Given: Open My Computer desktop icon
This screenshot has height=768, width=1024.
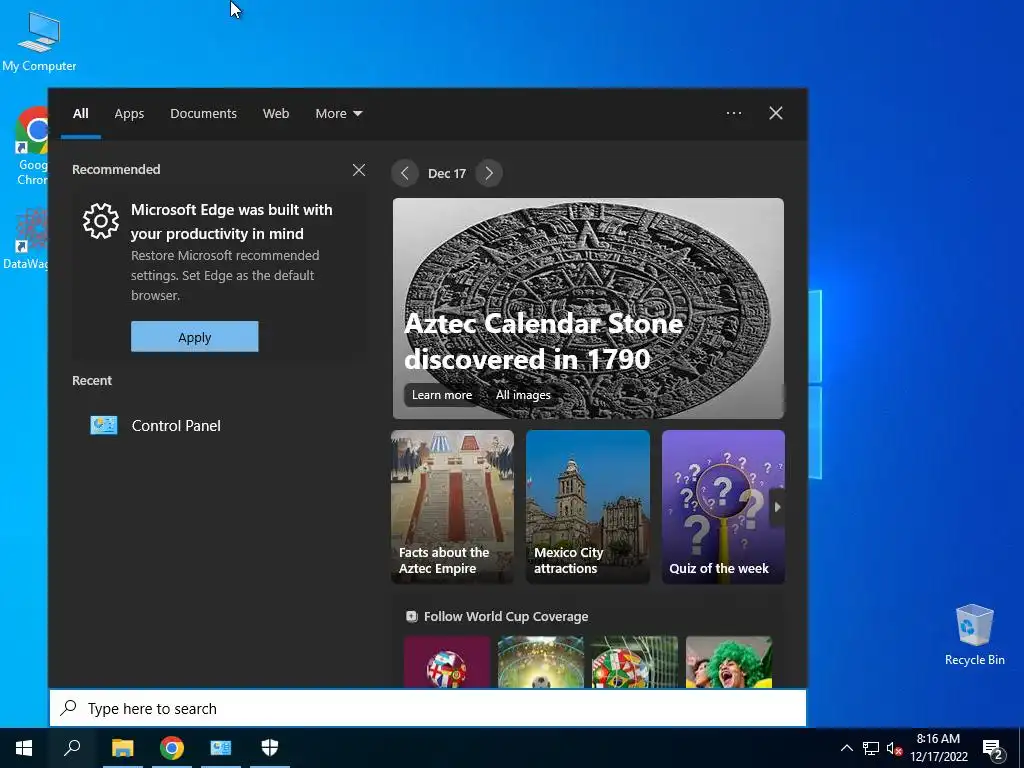Looking at the screenshot, I should pyautogui.click(x=39, y=40).
